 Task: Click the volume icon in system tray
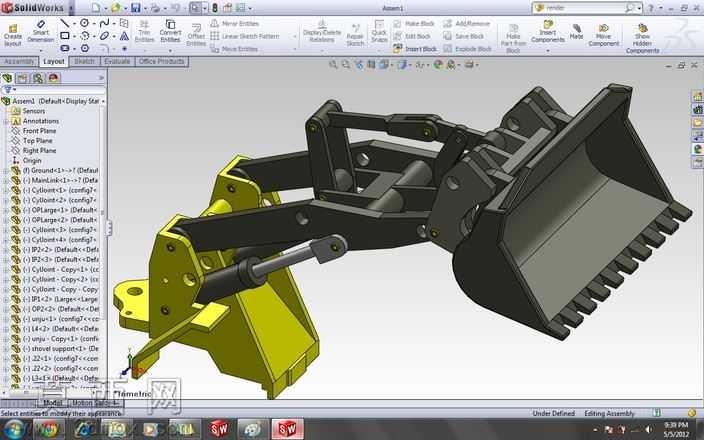point(648,429)
